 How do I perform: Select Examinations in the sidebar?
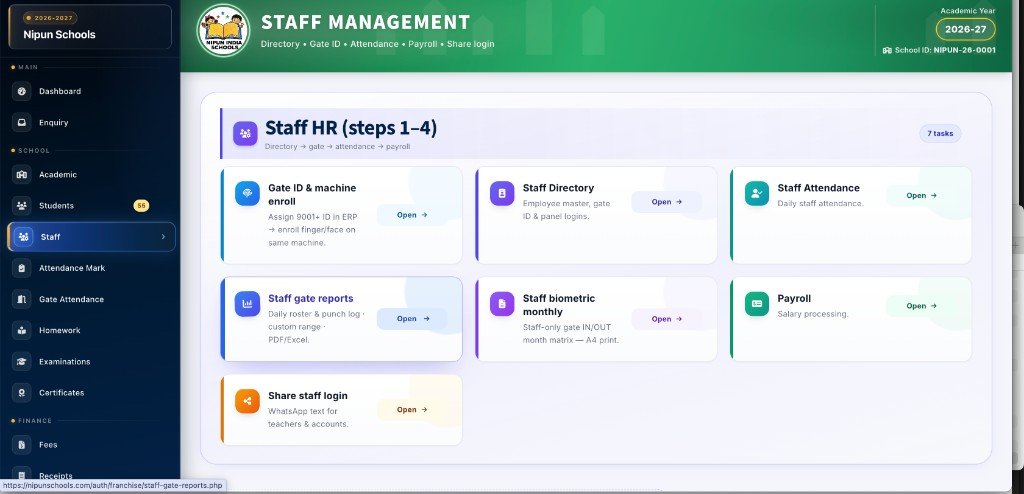click(90, 361)
